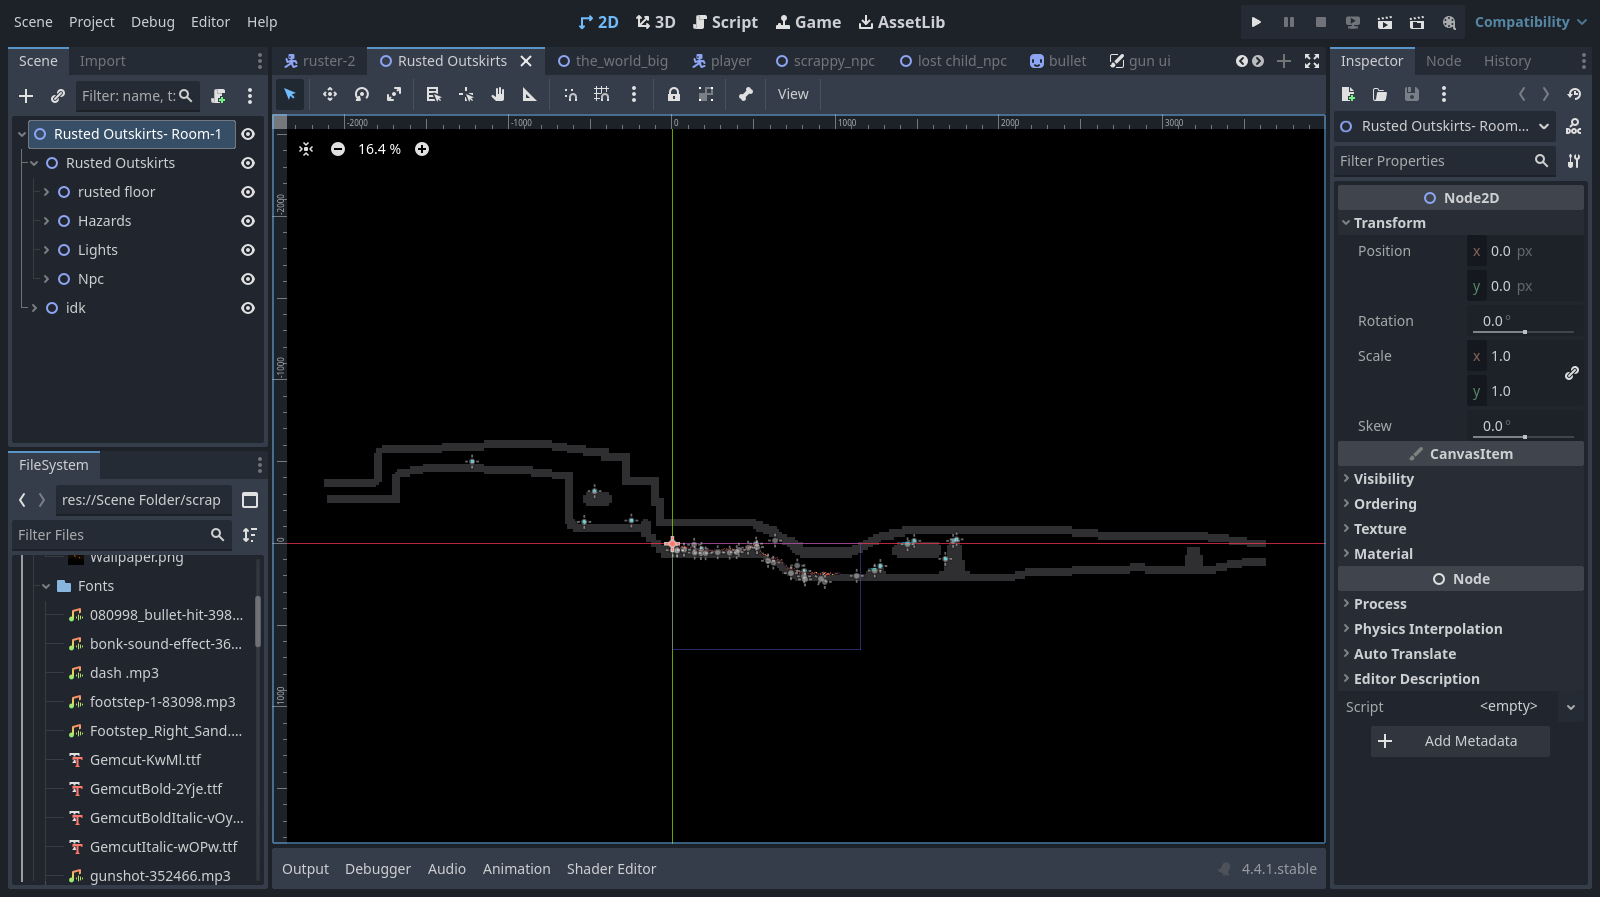The width and height of the screenshot is (1600, 897).
Task: Open the Compatibility renderer dropdown
Action: [1530, 22]
